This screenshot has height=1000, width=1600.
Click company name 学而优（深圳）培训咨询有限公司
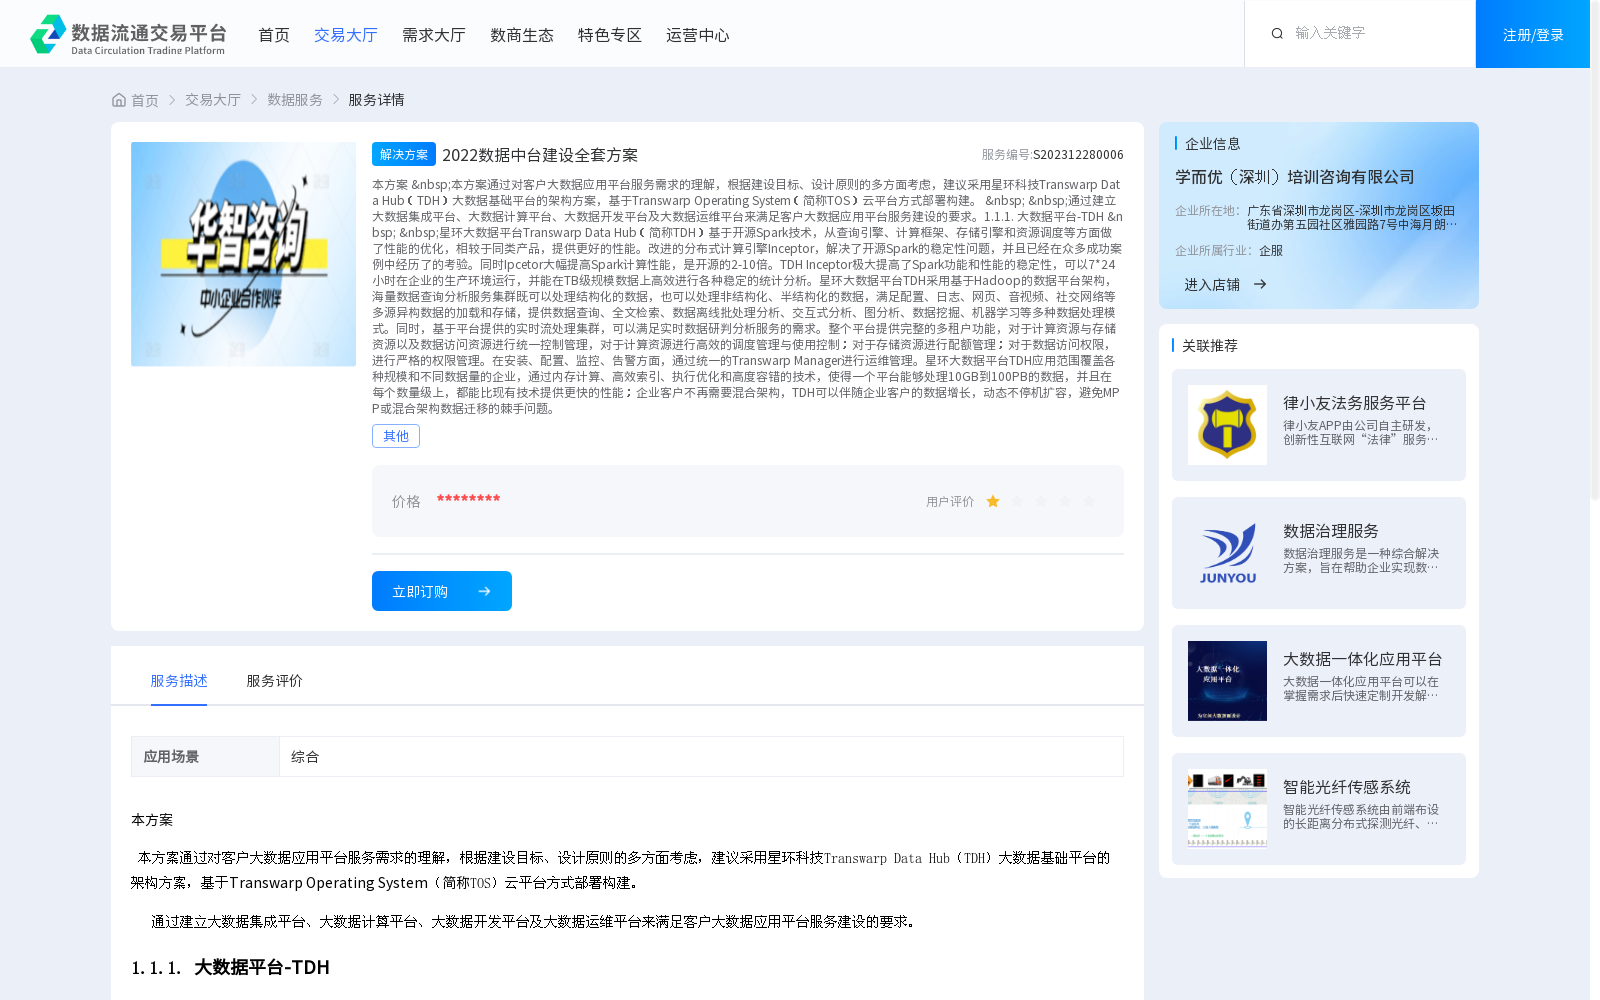coord(1295,177)
